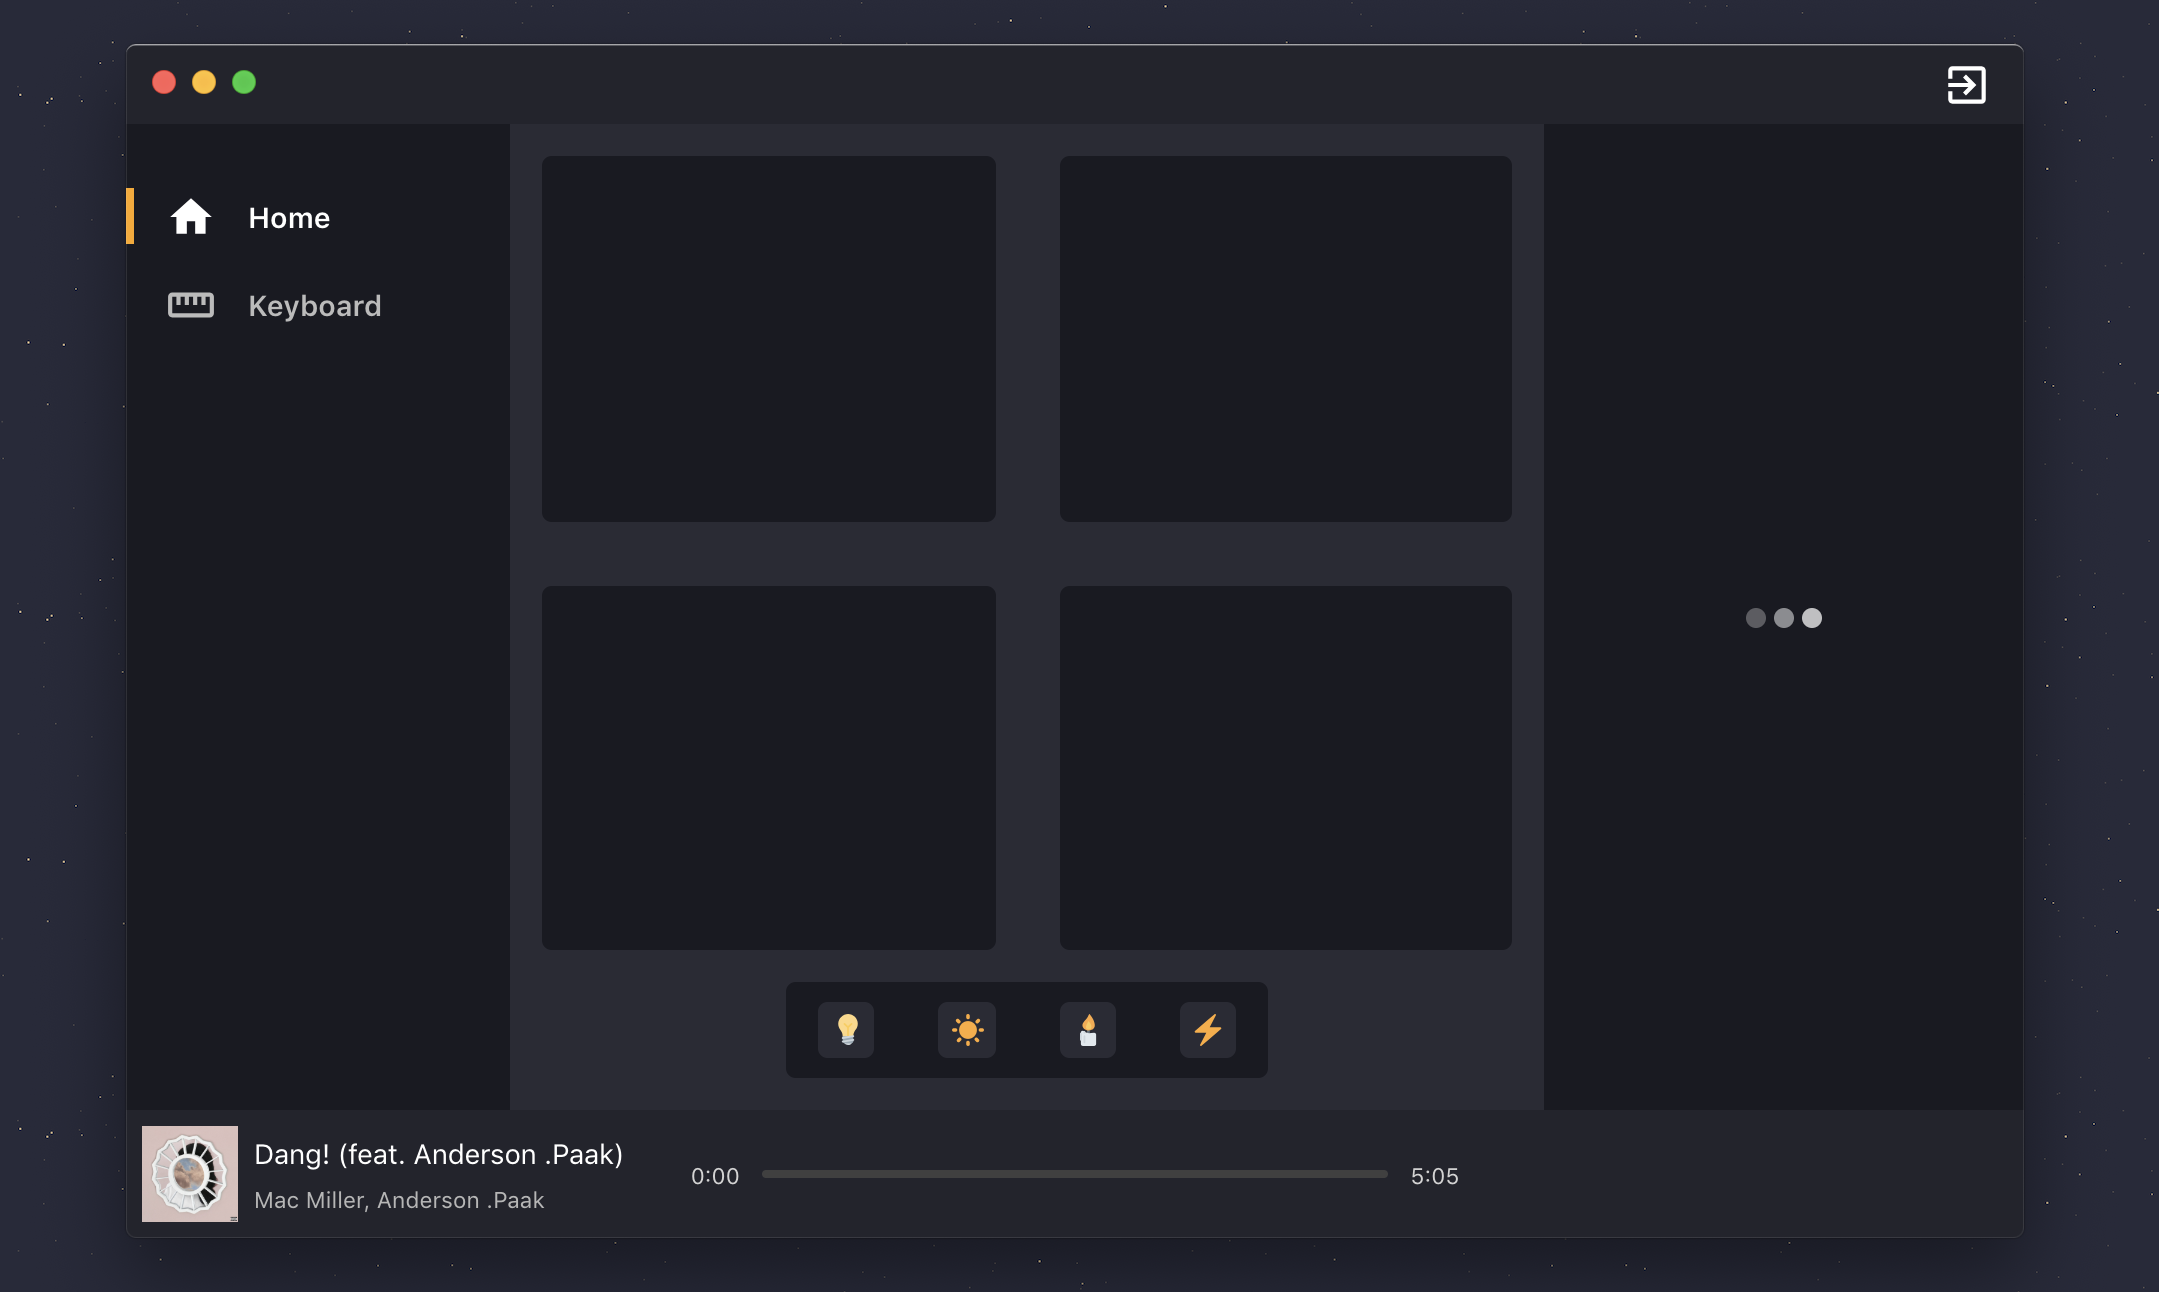Click the house icon in the sidebar
The image size is (2159, 1292).
click(191, 217)
